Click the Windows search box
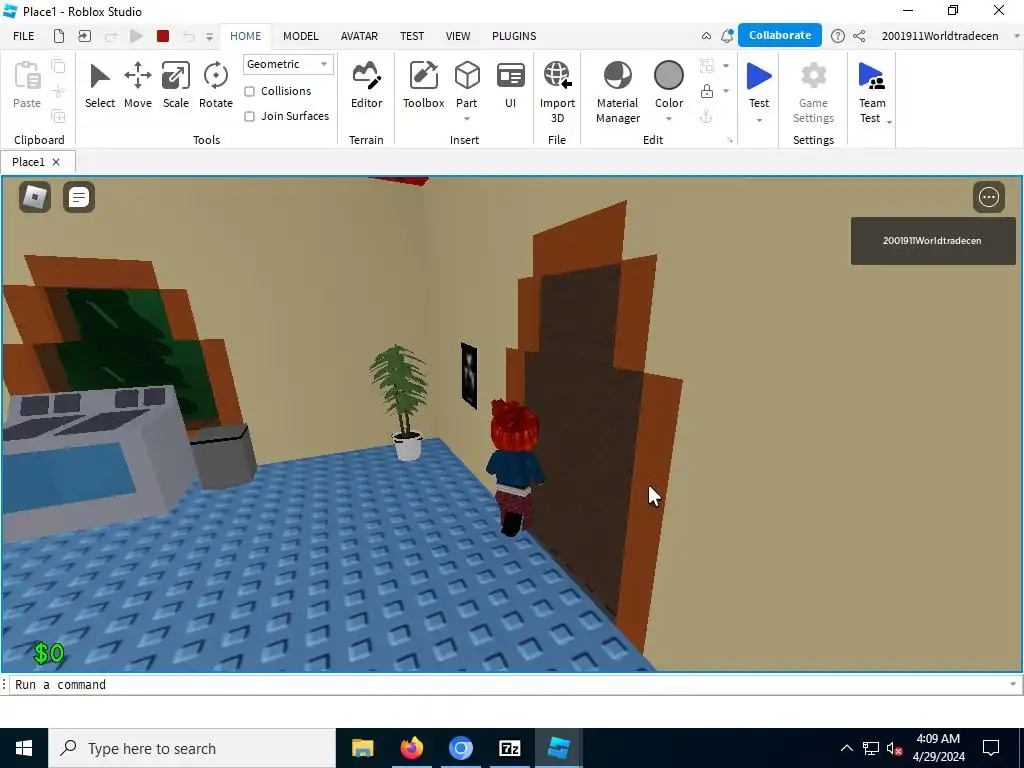This screenshot has width=1024, height=768. (192, 748)
